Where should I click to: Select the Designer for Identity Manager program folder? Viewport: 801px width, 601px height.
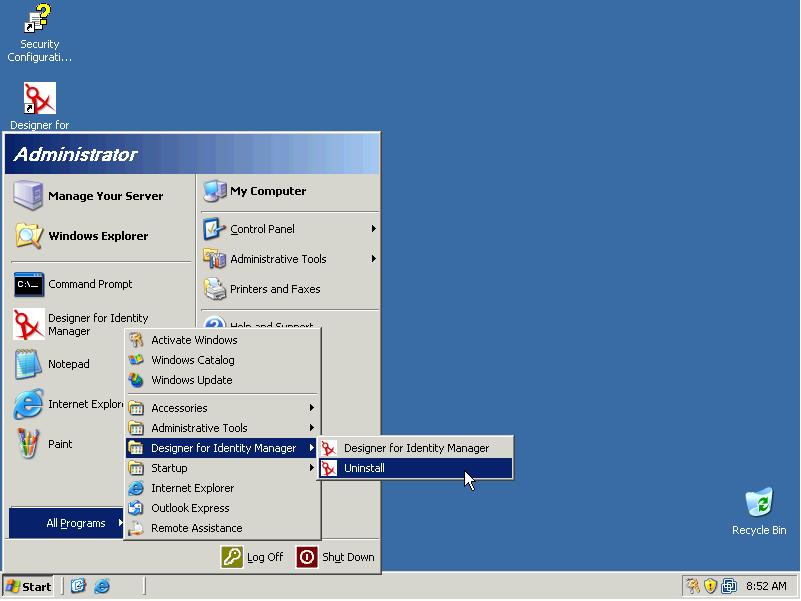(x=223, y=448)
